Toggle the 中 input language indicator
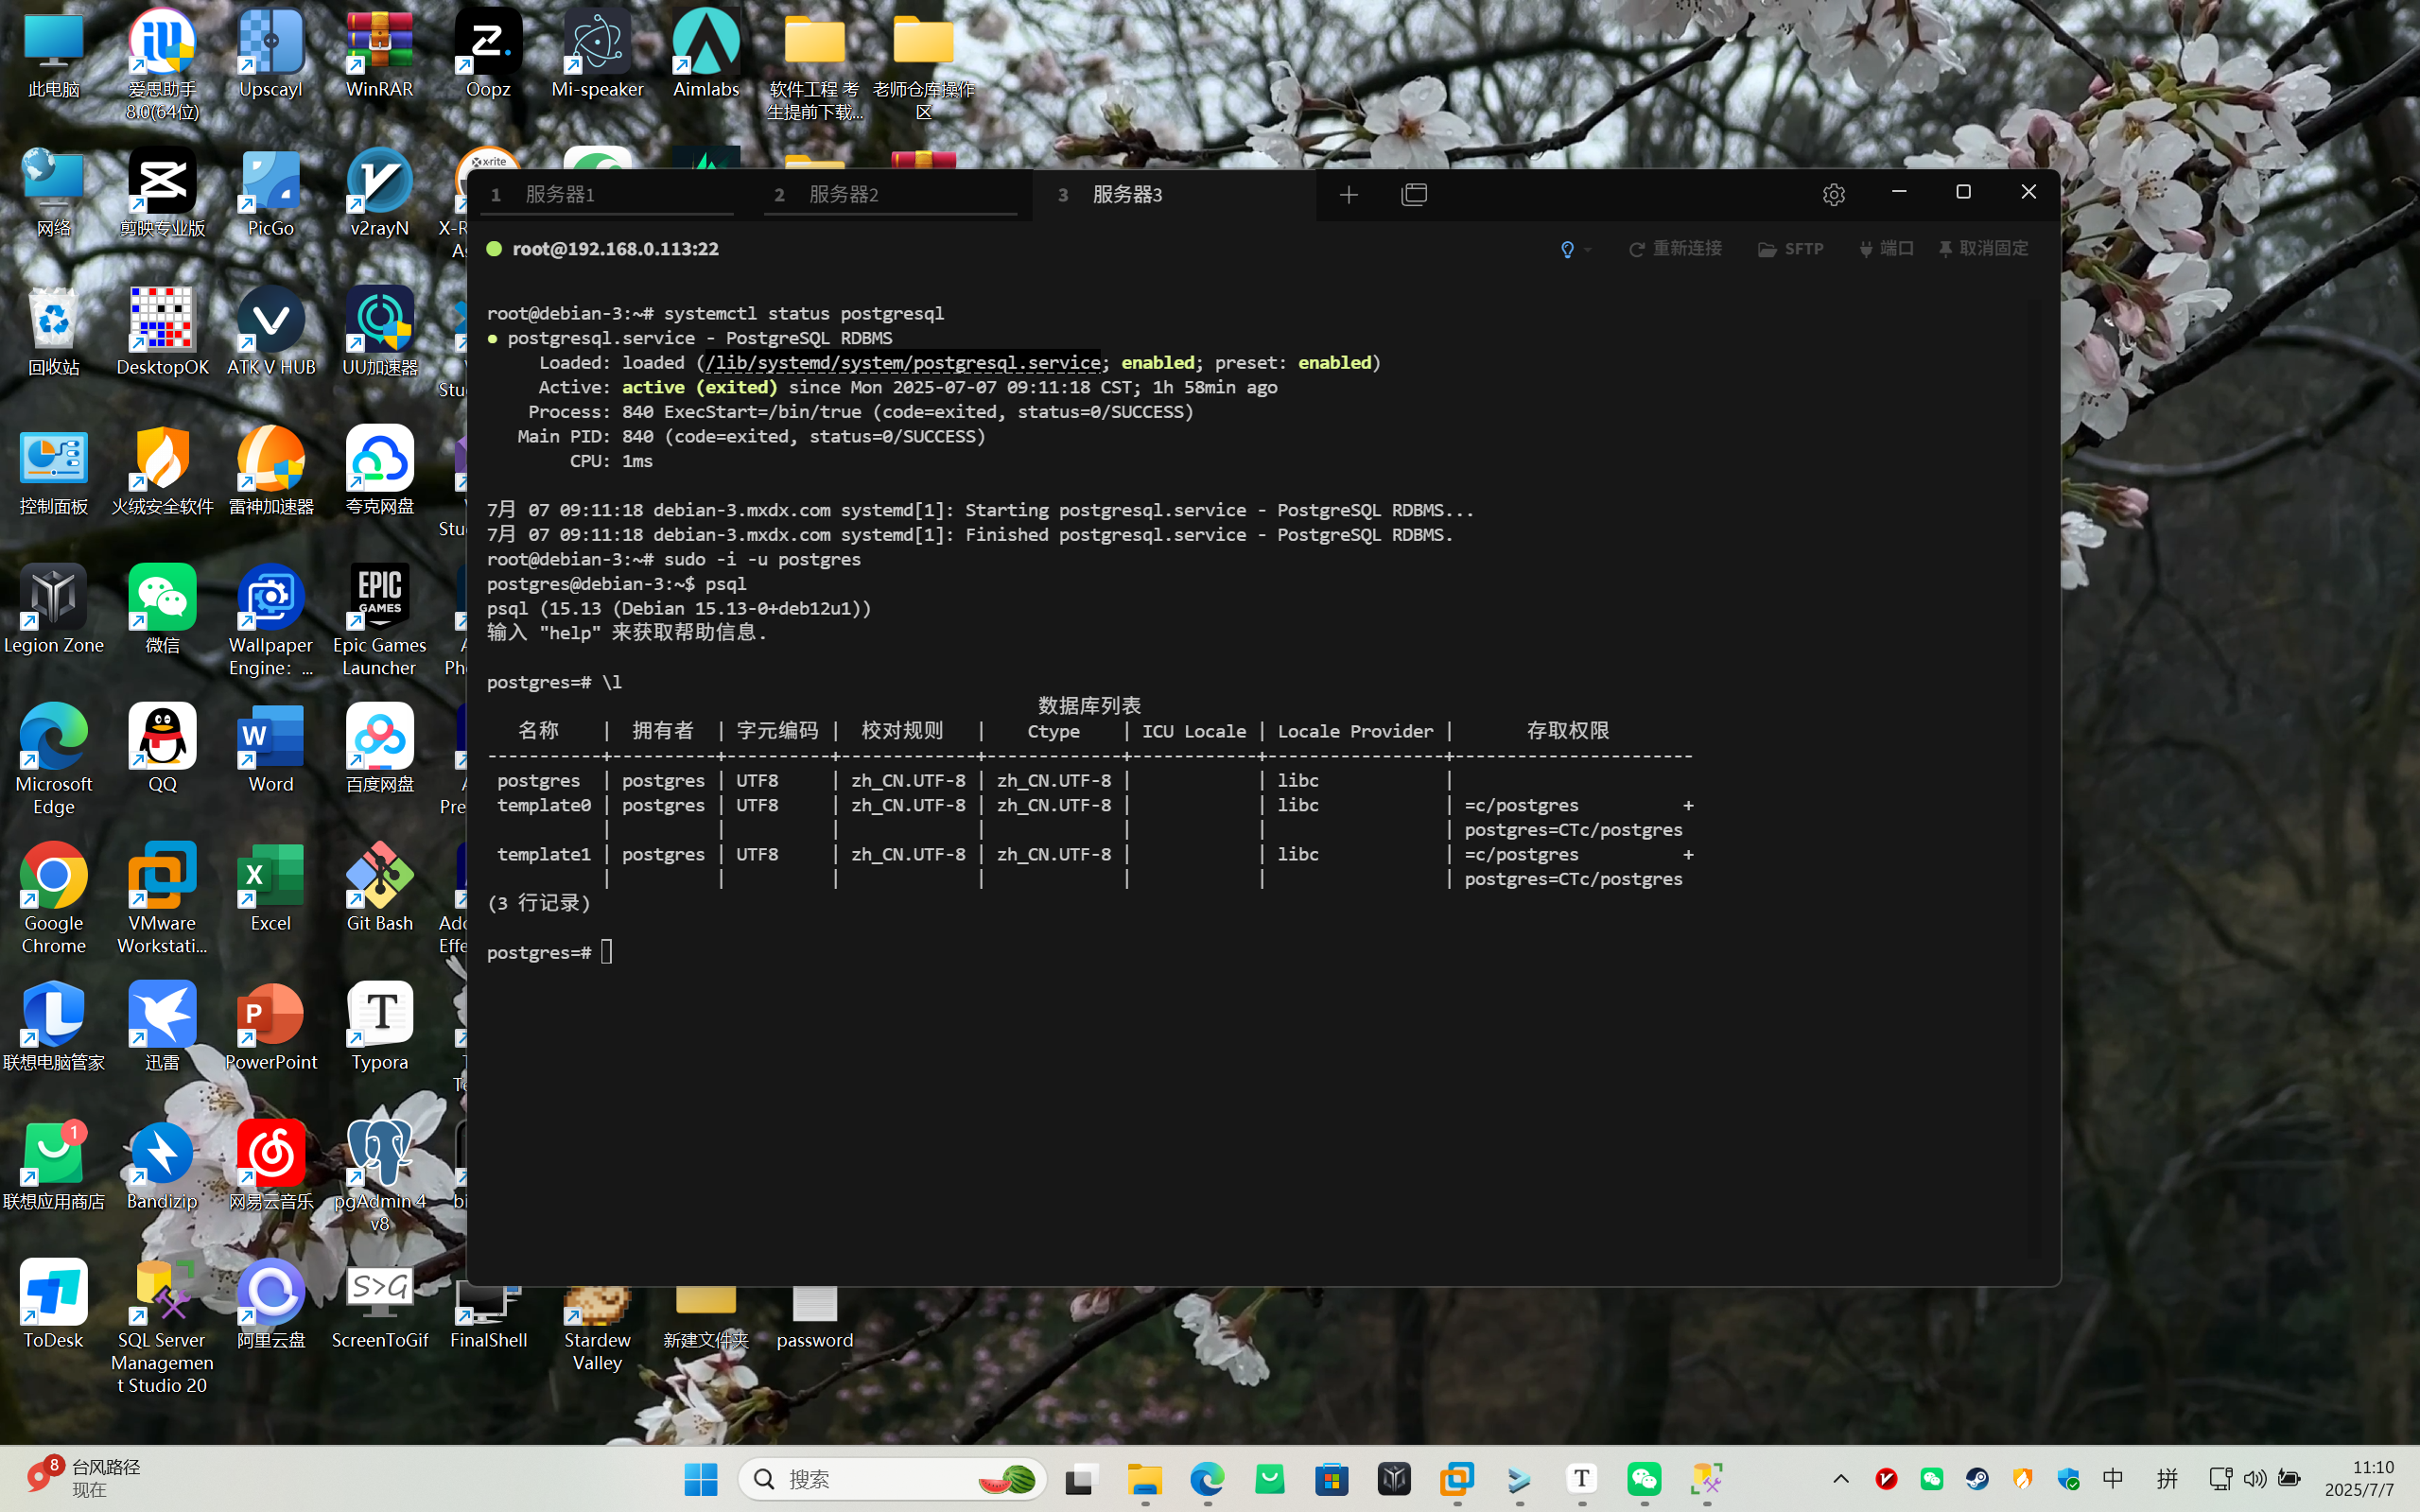Viewport: 2420px width, 1512px height. pyautogui.click(x=2113, y=1479)
